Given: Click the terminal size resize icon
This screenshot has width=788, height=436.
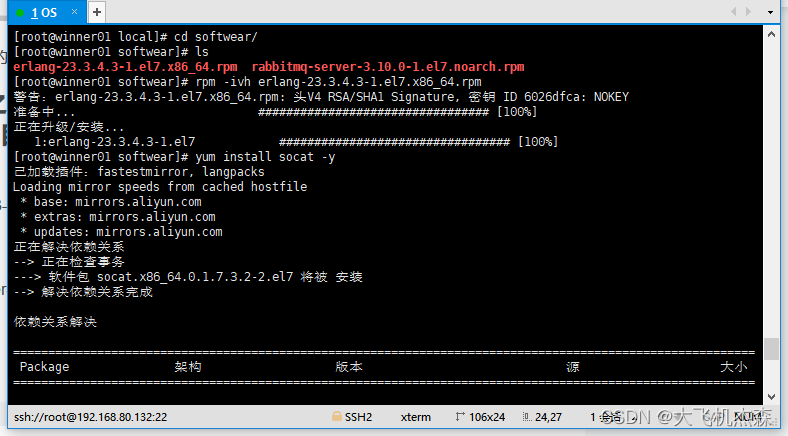Looking at the screenshot, I should click(x=460, y=416).
